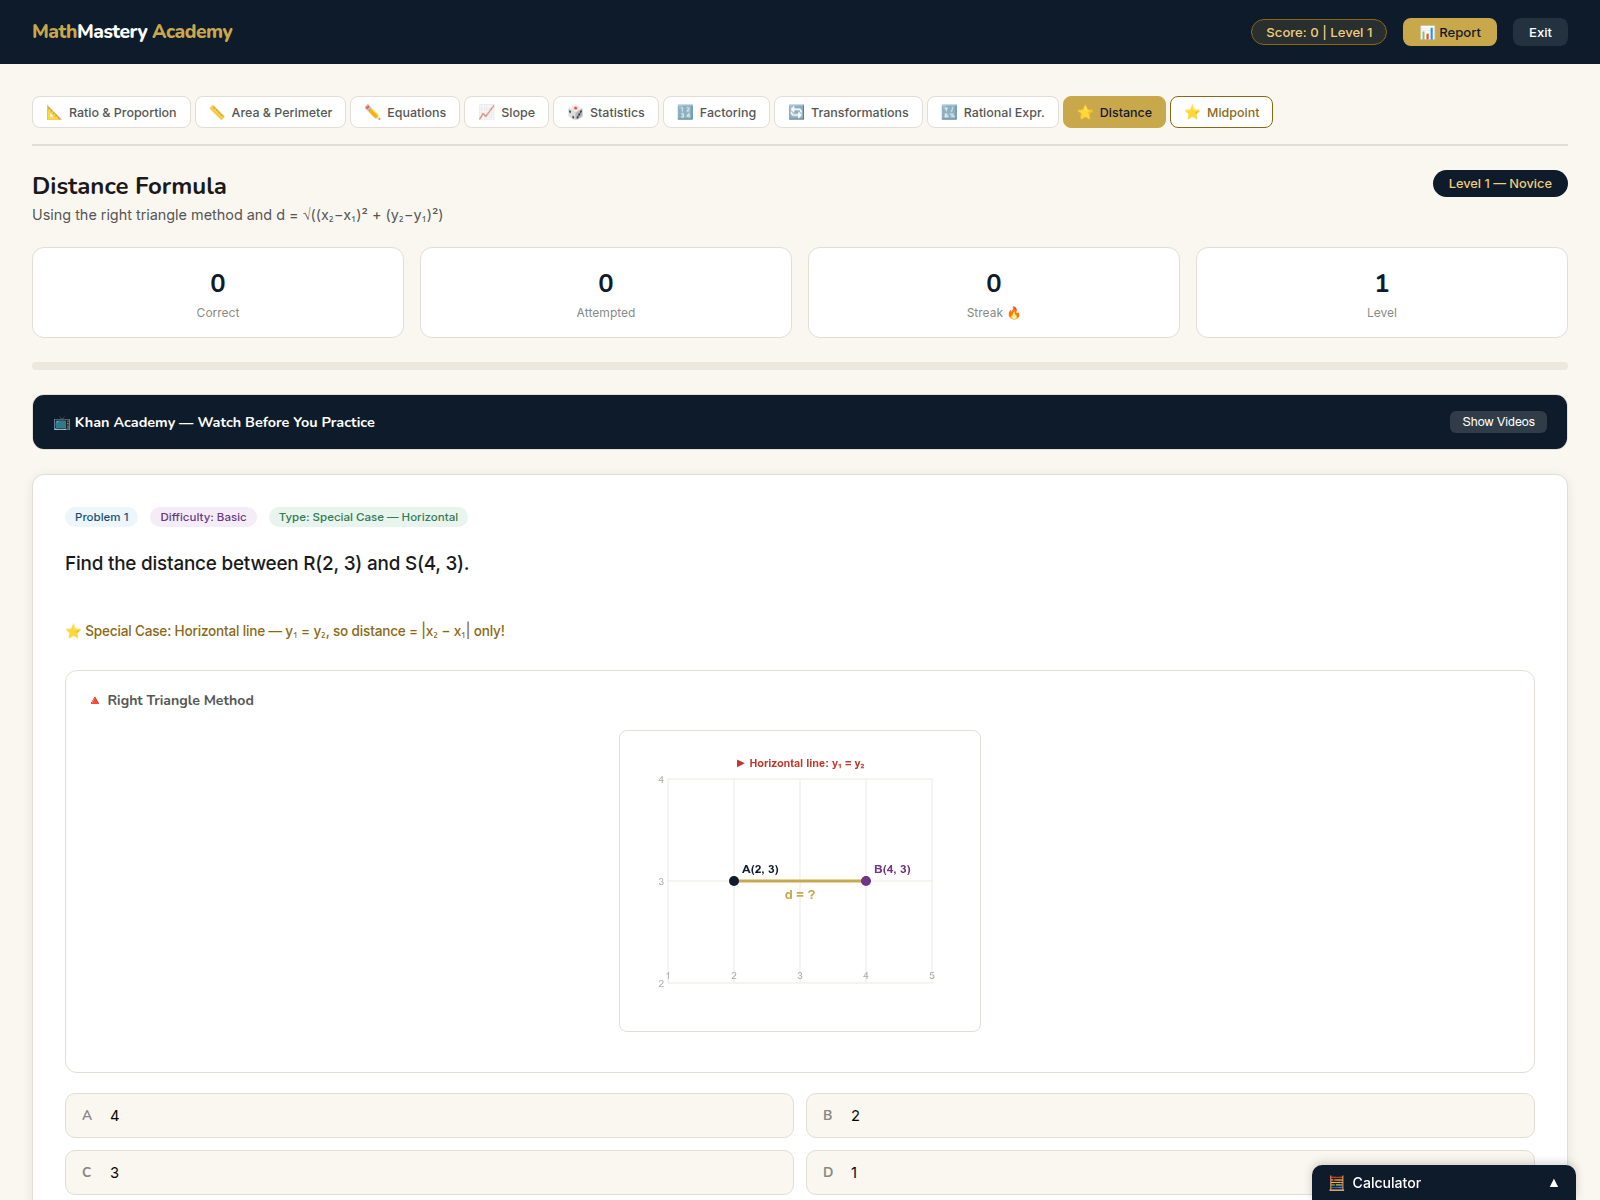Click the level progress bar
1600x1200 pixels.
pyautogui.click(x=799, y=366)
